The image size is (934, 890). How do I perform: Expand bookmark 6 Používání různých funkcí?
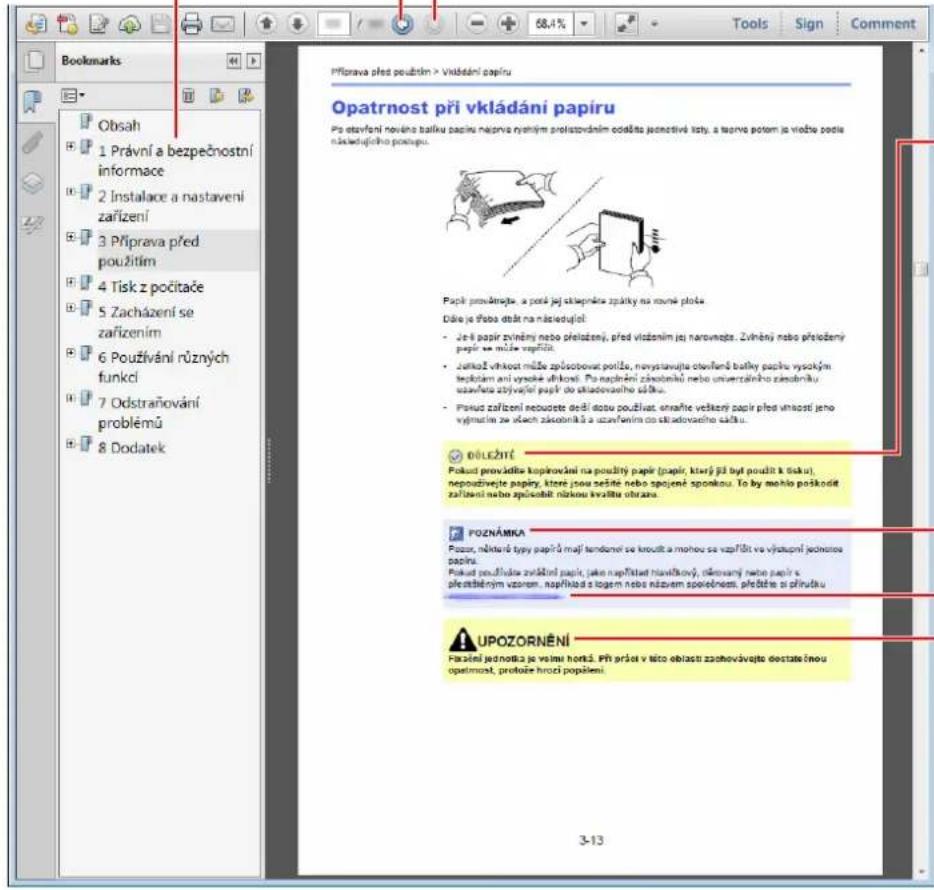point(70,353)
